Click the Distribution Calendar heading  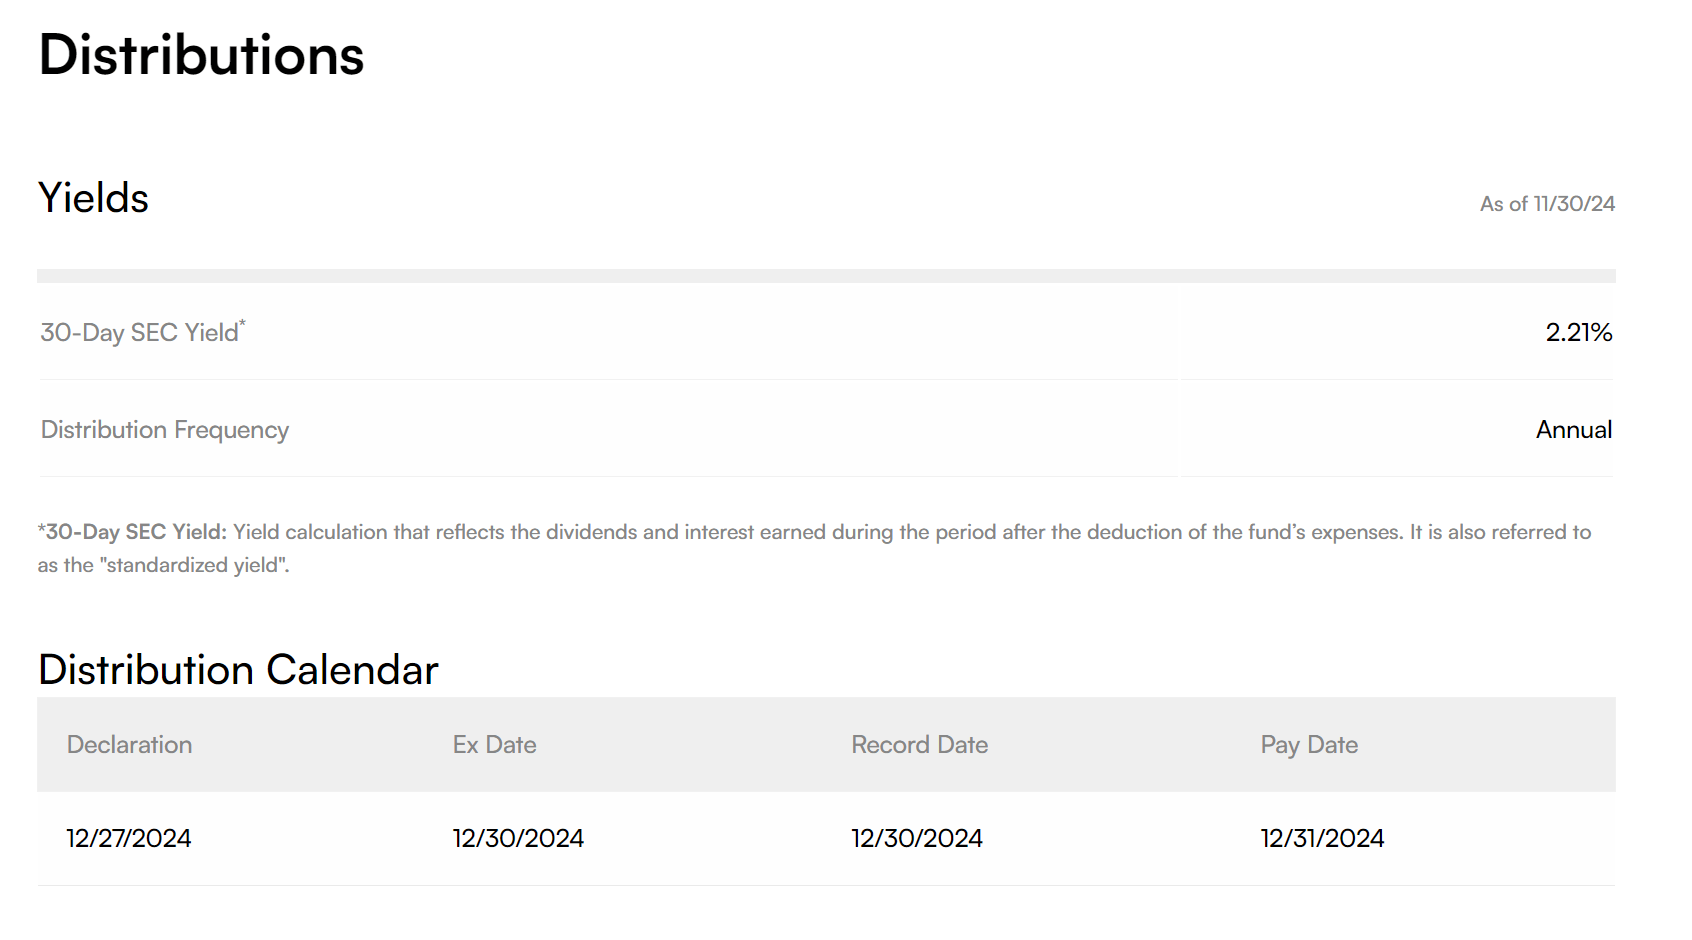point(238,670)
